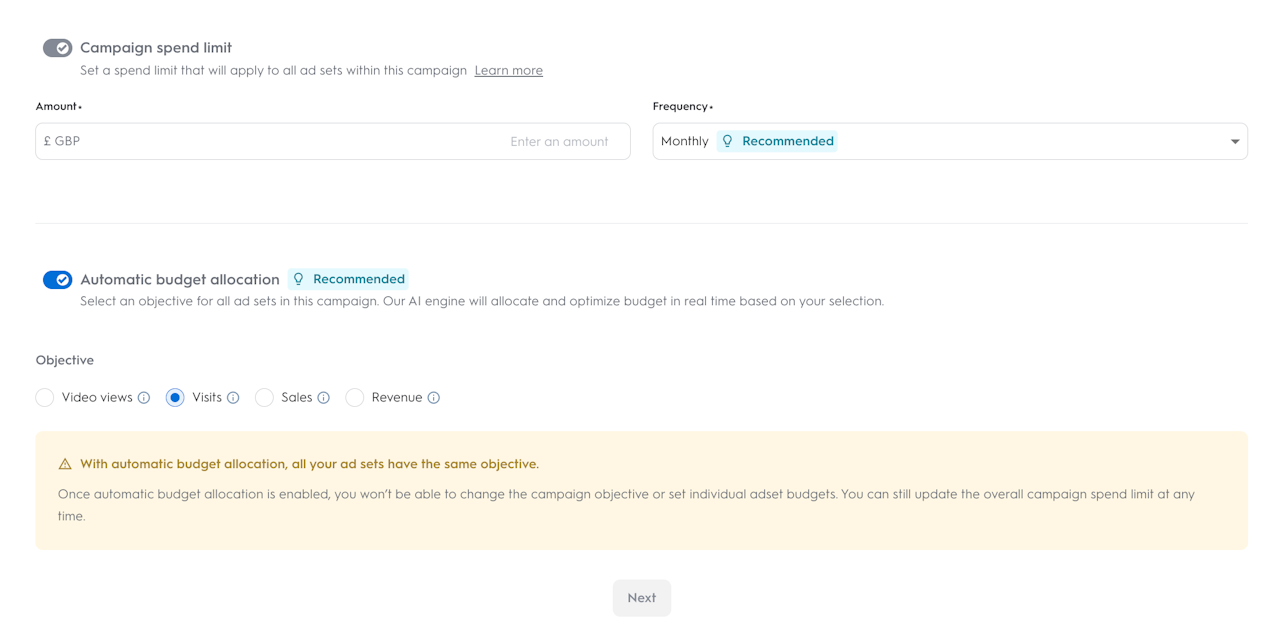The width and height of the screenshot is (1280, 630).
Task: Toggle Campaign spend limit switch
Action: 57,48
